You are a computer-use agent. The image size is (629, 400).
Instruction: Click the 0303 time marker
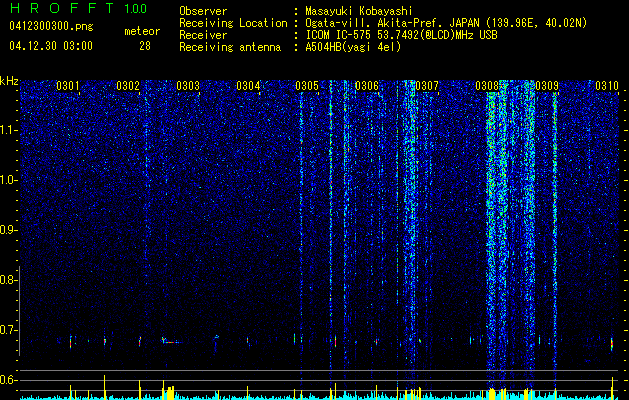[x=188, y=85]
